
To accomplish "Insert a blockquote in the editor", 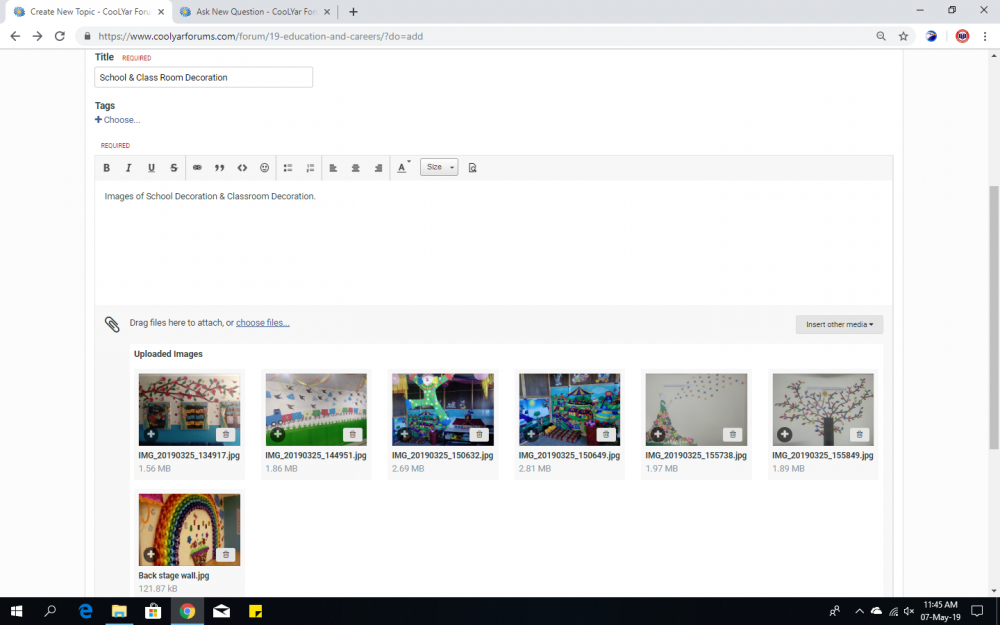I will [220, 167].
